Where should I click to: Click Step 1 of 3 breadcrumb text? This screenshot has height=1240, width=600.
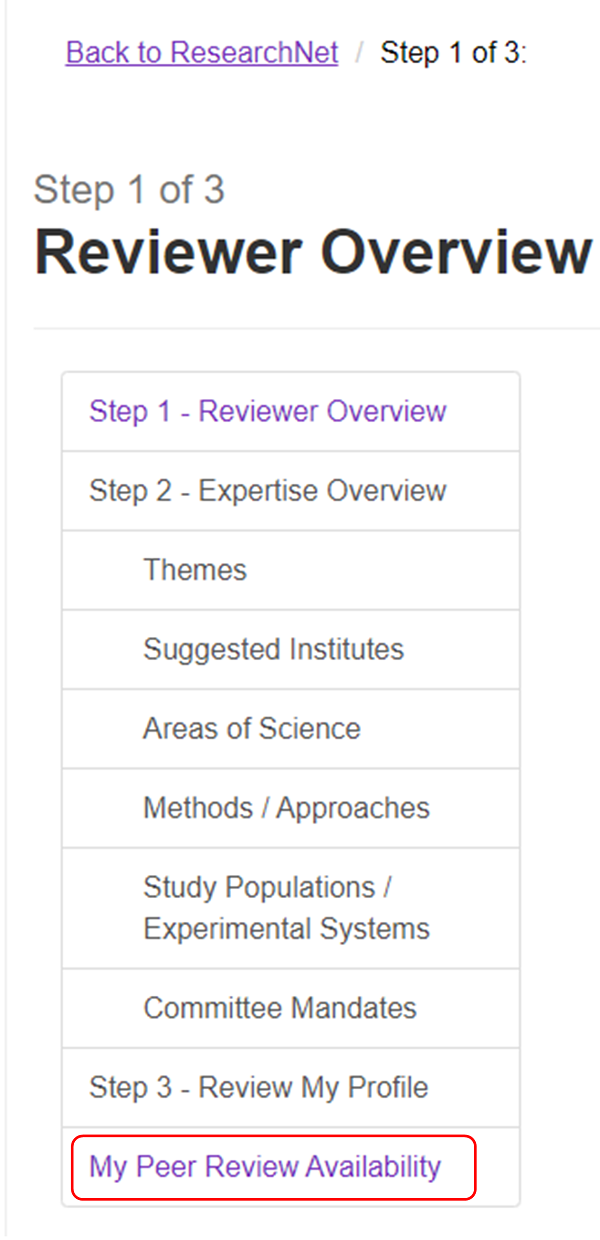[453, 53]
